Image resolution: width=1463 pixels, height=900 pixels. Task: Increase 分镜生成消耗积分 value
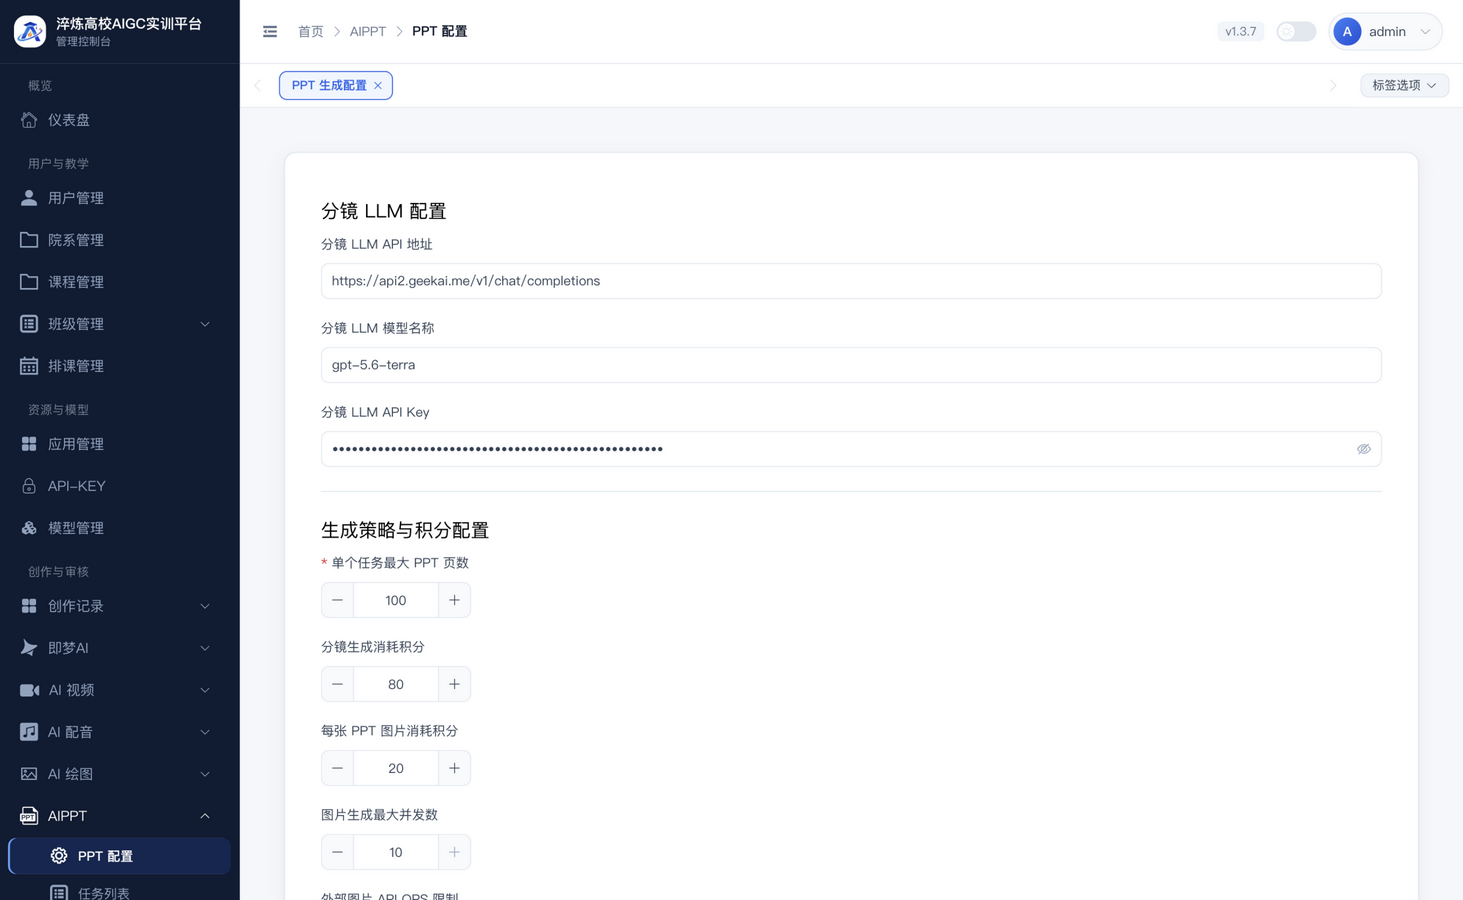454,684
